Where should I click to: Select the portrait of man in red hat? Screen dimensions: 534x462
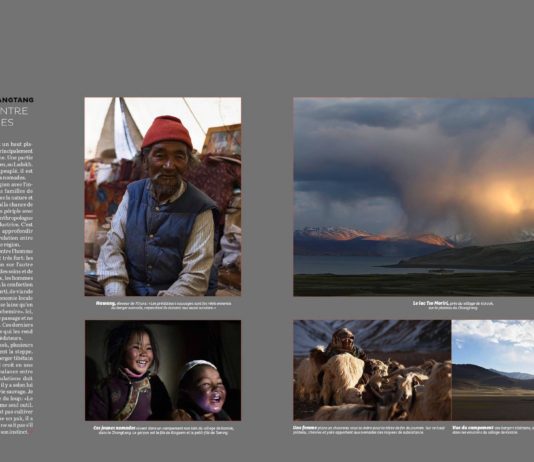(163, 196)
